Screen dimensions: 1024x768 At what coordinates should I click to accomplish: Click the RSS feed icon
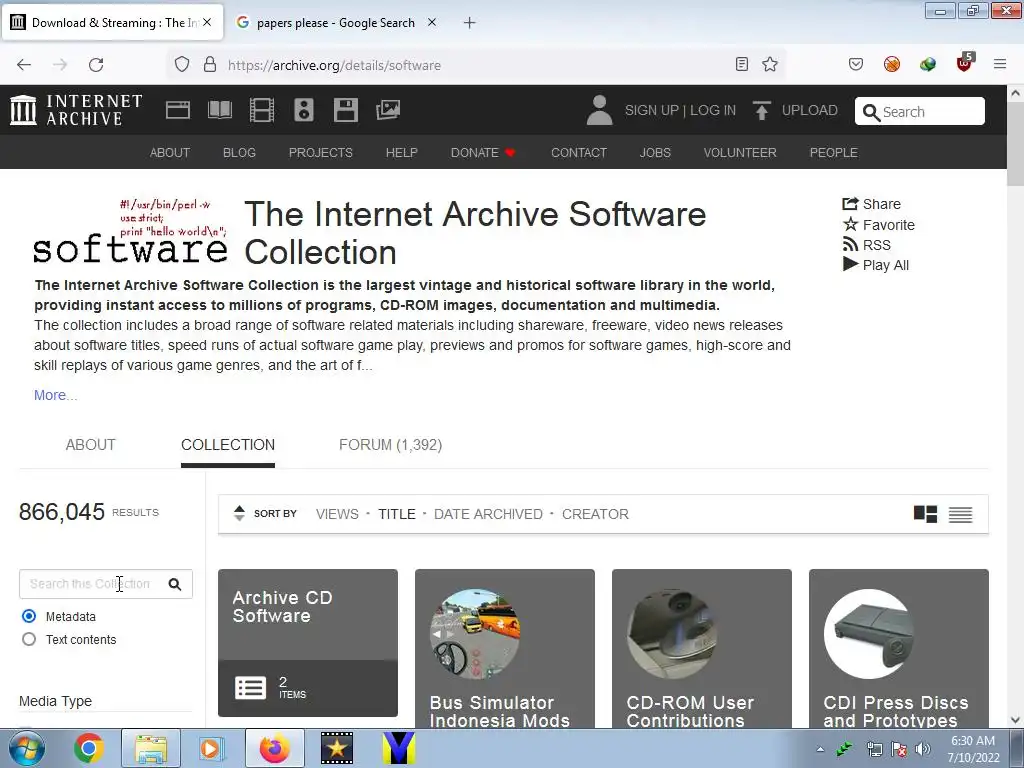tap(850, 244)
